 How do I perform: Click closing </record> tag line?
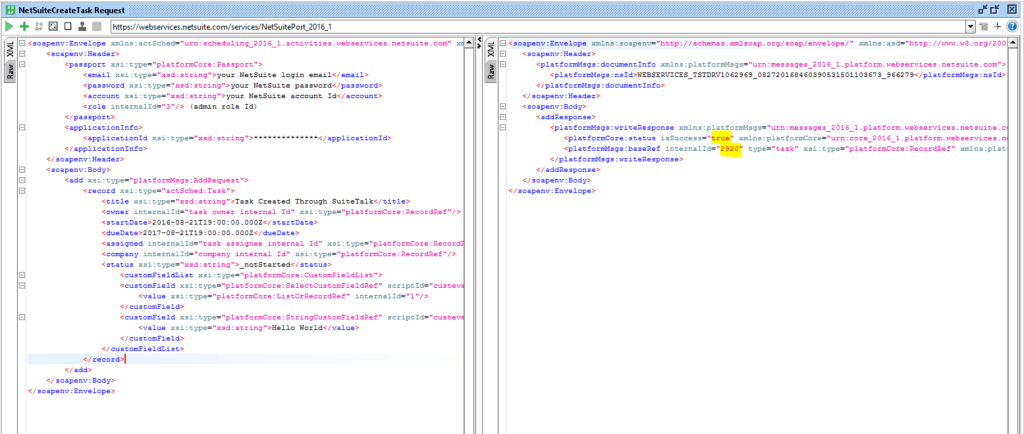click(102, 360)
